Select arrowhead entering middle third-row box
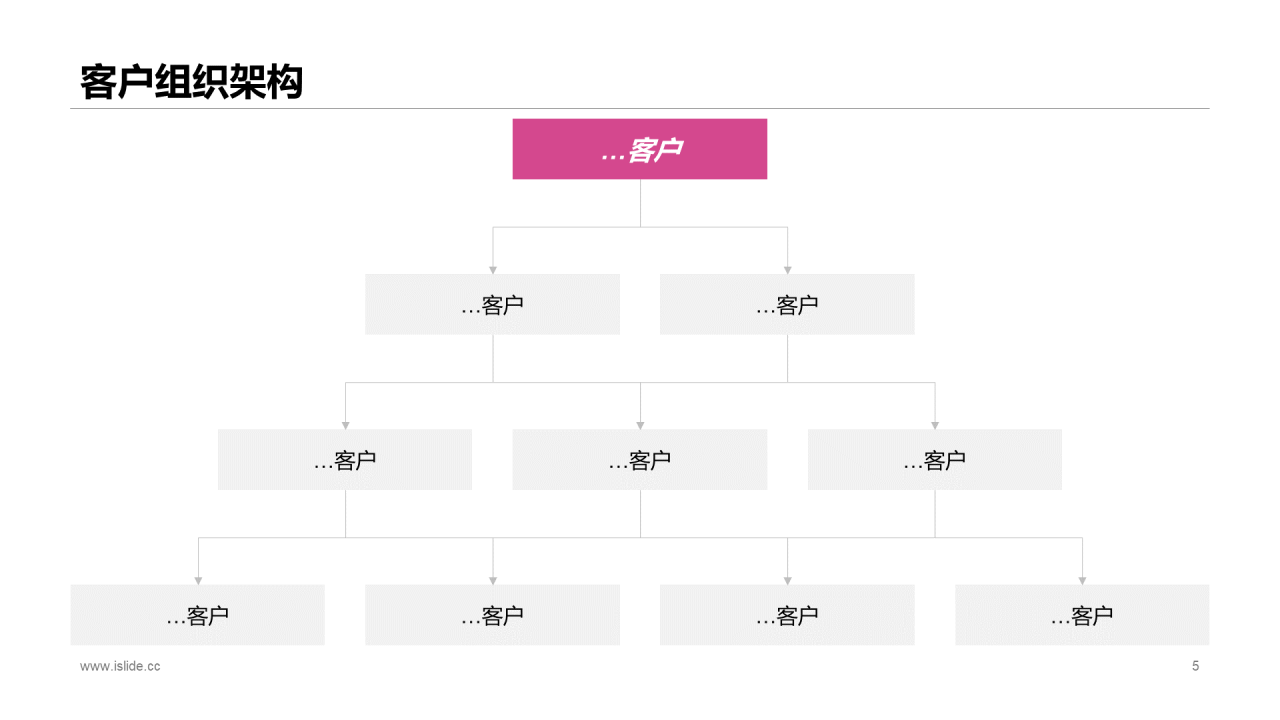 (640, 425)
